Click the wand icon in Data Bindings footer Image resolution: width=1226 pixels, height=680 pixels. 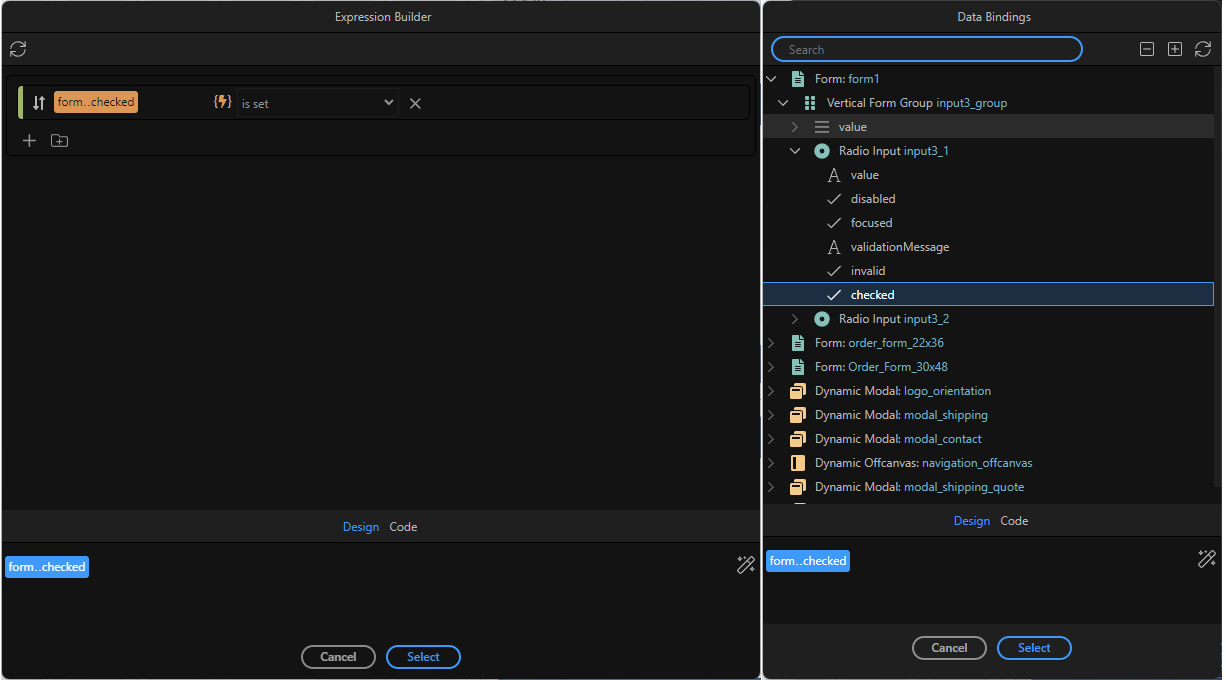[x=1206, y=559]
